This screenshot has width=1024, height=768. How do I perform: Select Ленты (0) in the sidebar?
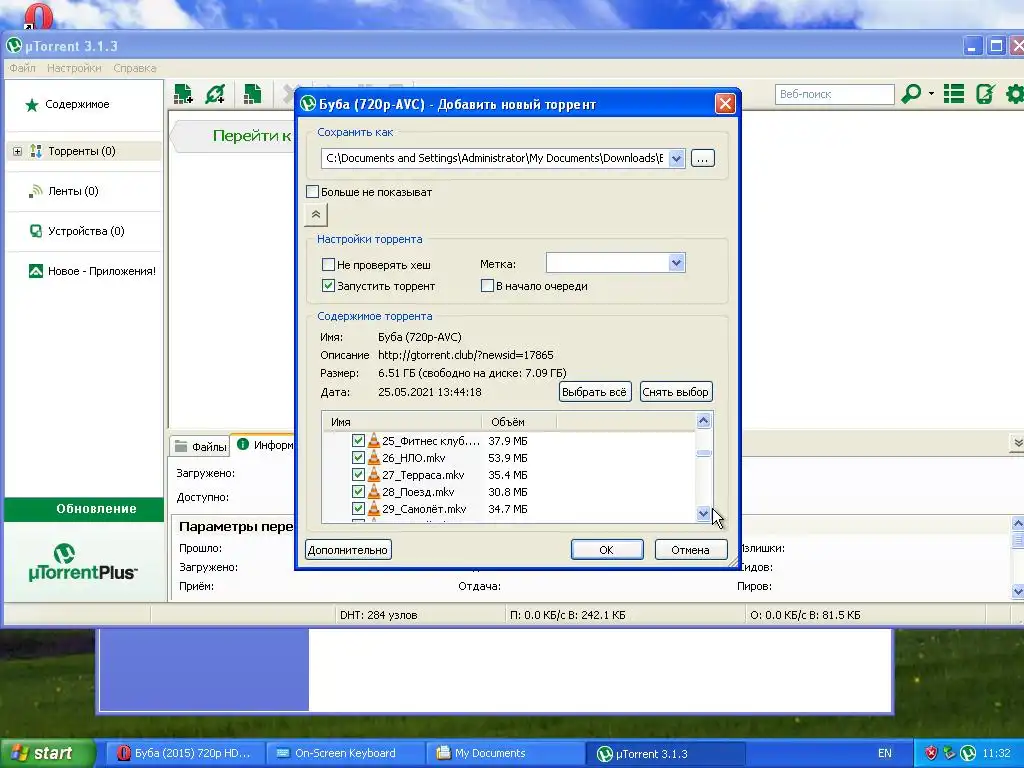[73, 191]
